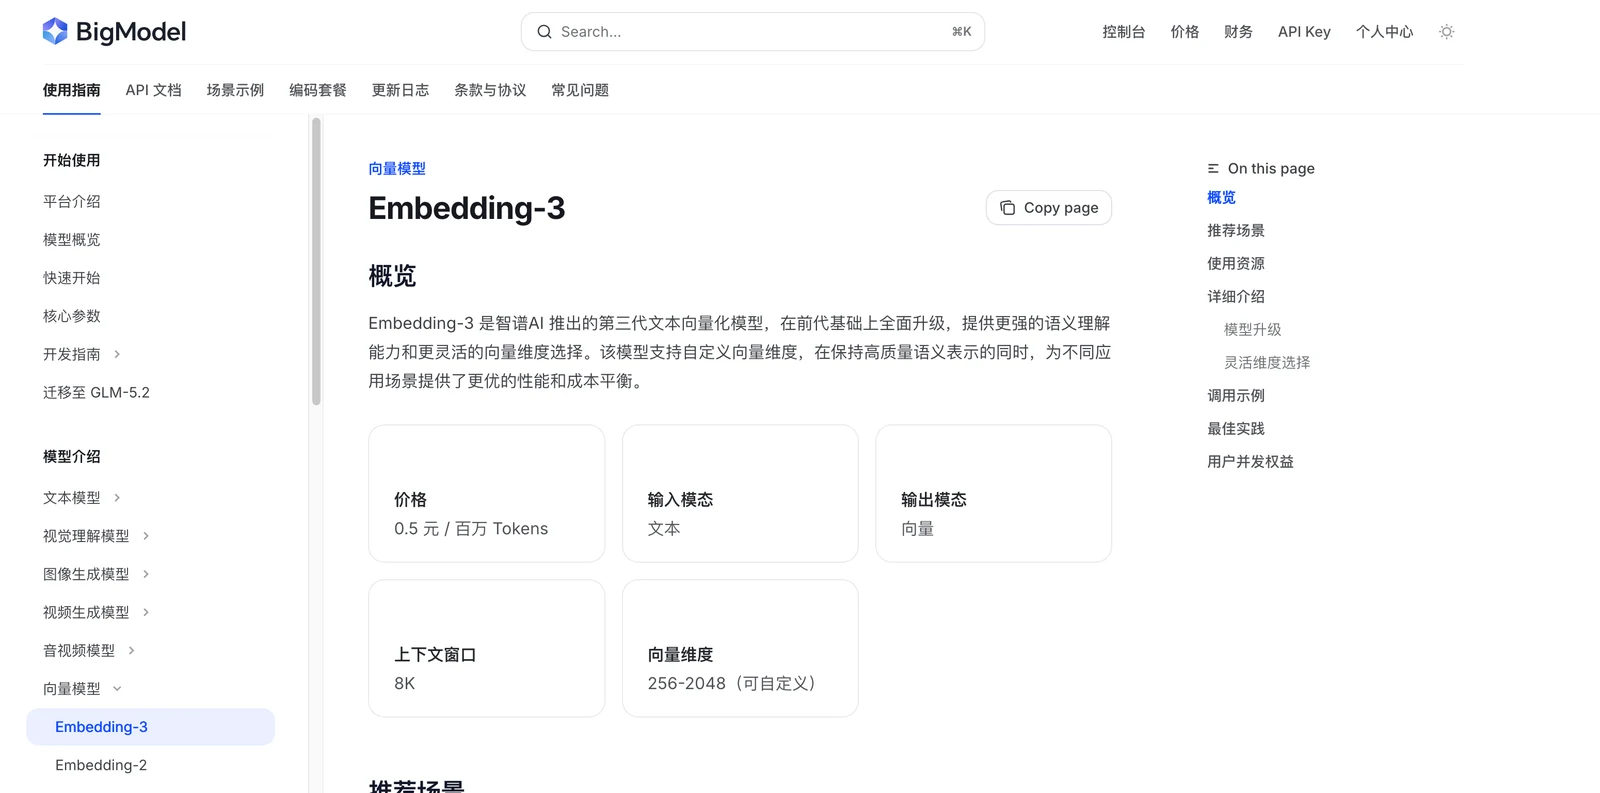Image resolution: width=1600 pixels, height=793 pixels.
Task: Open API Key in the top navigation
Action: pos(1304,32)
